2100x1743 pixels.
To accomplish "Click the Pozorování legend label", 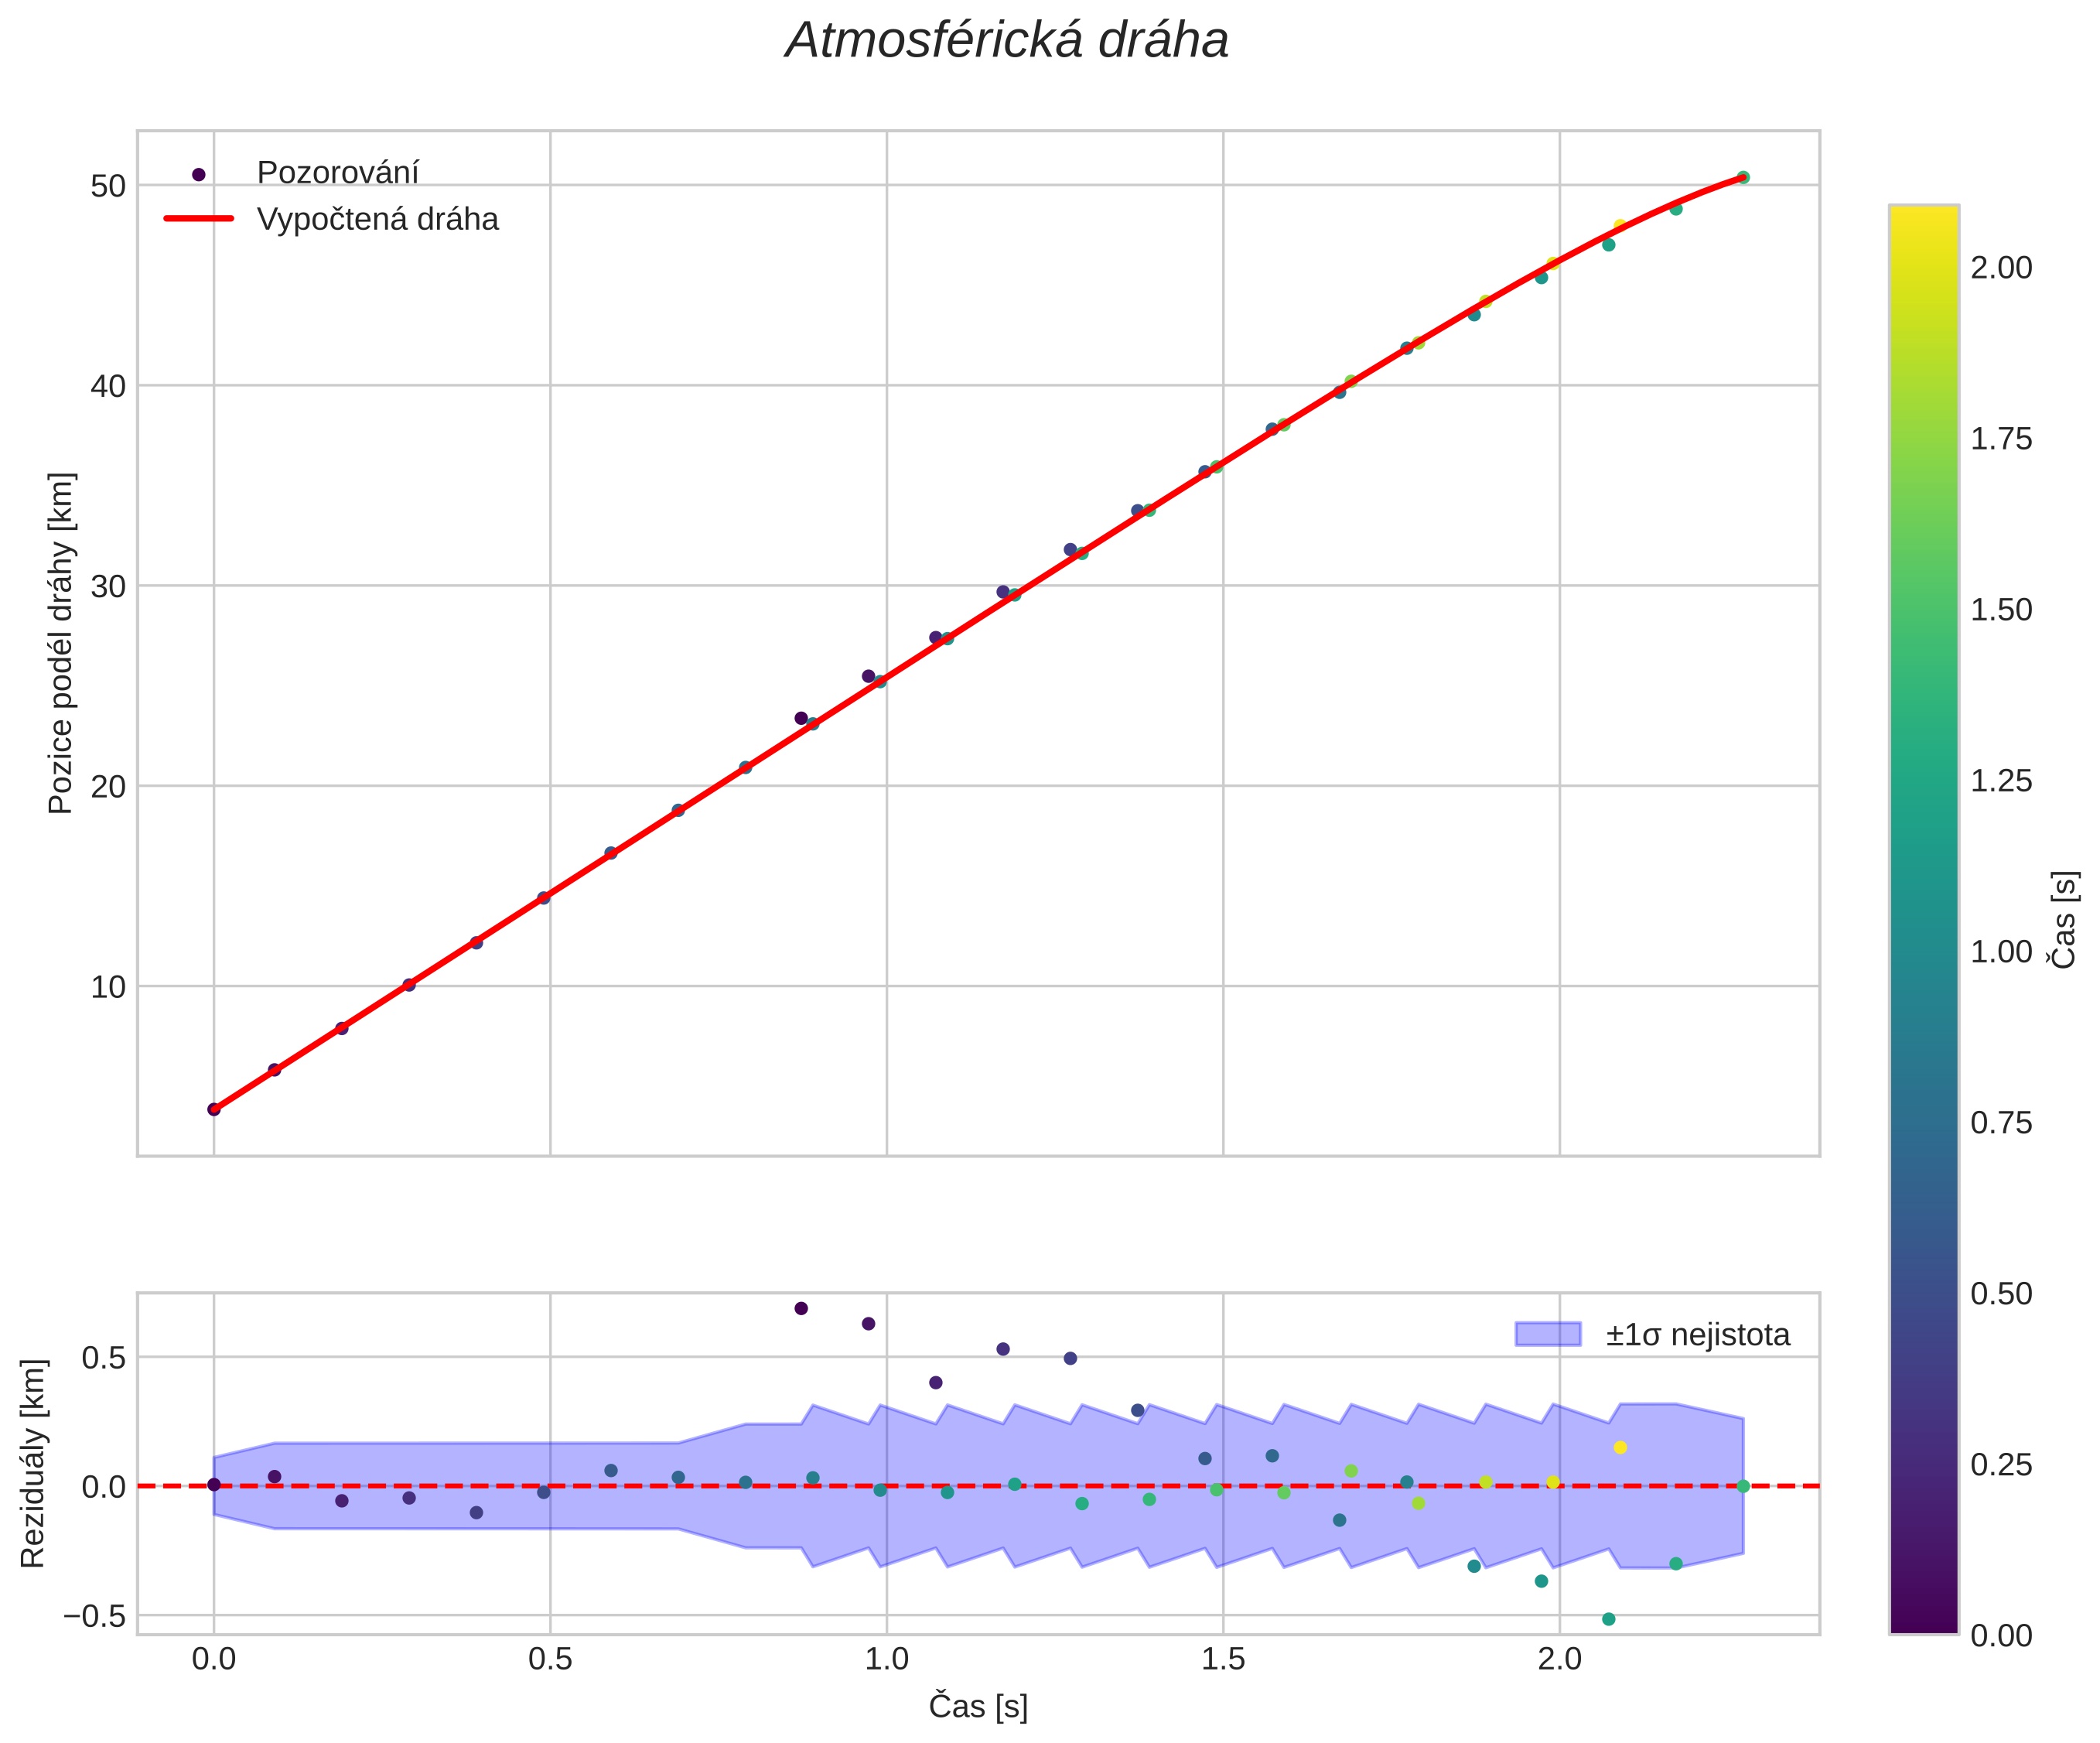I will [337, 173].
